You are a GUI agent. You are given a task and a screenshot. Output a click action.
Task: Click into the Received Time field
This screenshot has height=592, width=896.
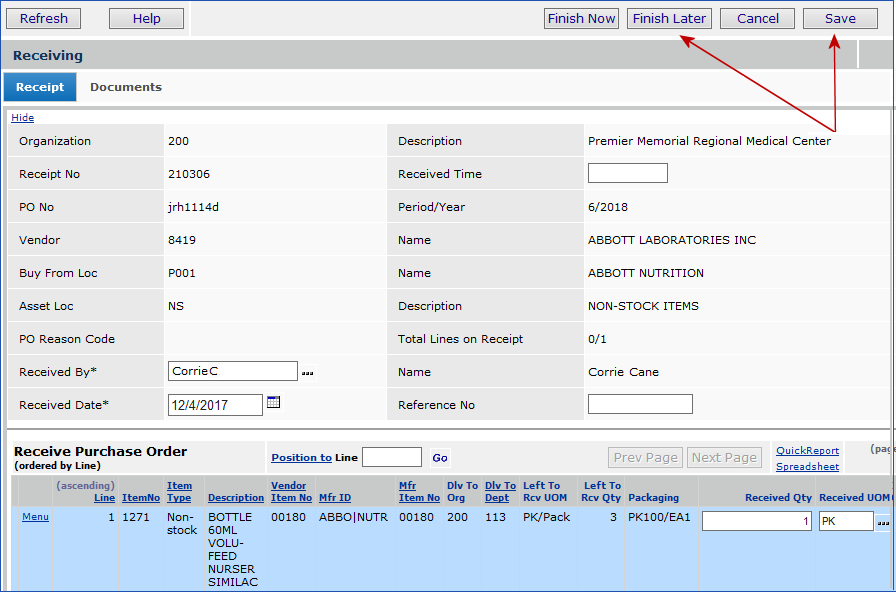627,173
